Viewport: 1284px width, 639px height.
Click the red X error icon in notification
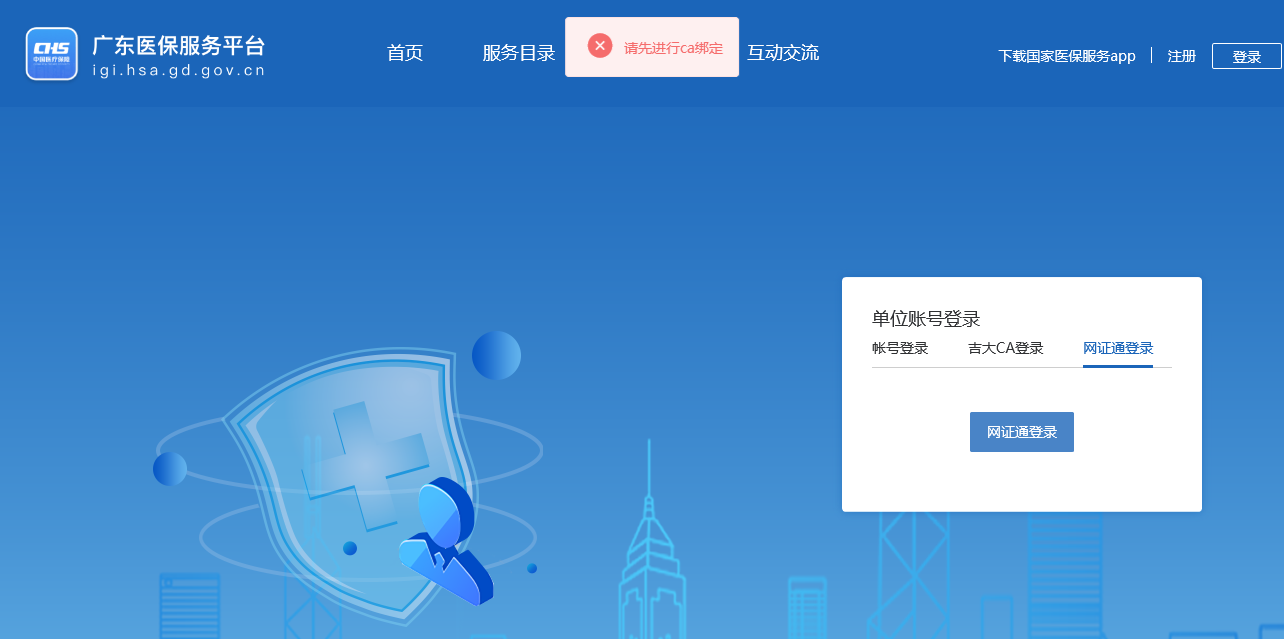(x=600, y=46)
